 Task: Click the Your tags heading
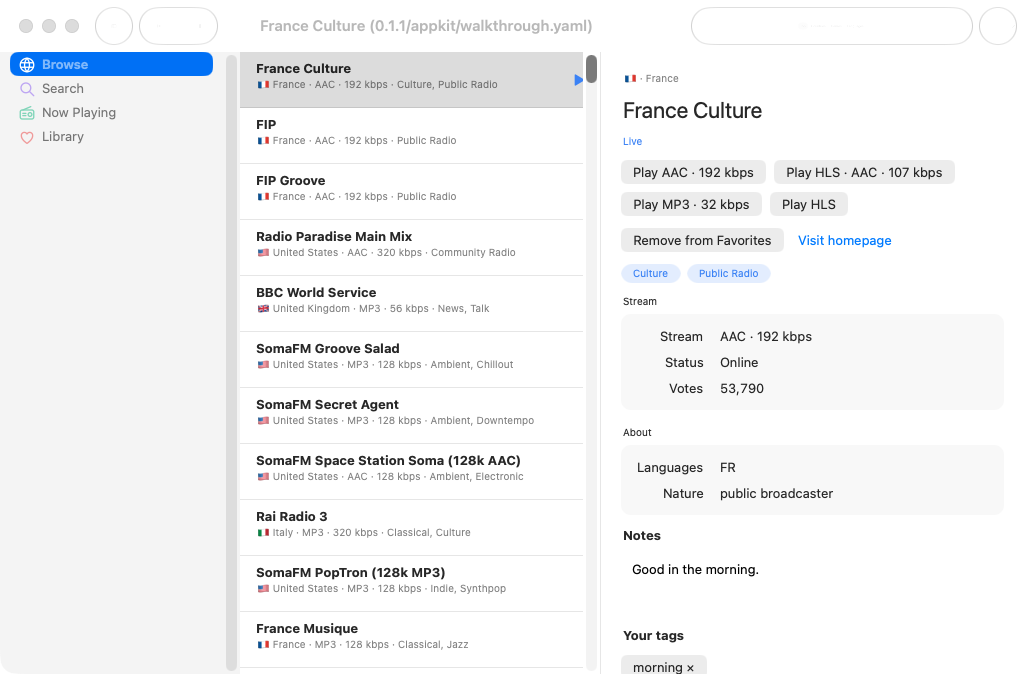(x=653, y=635)
